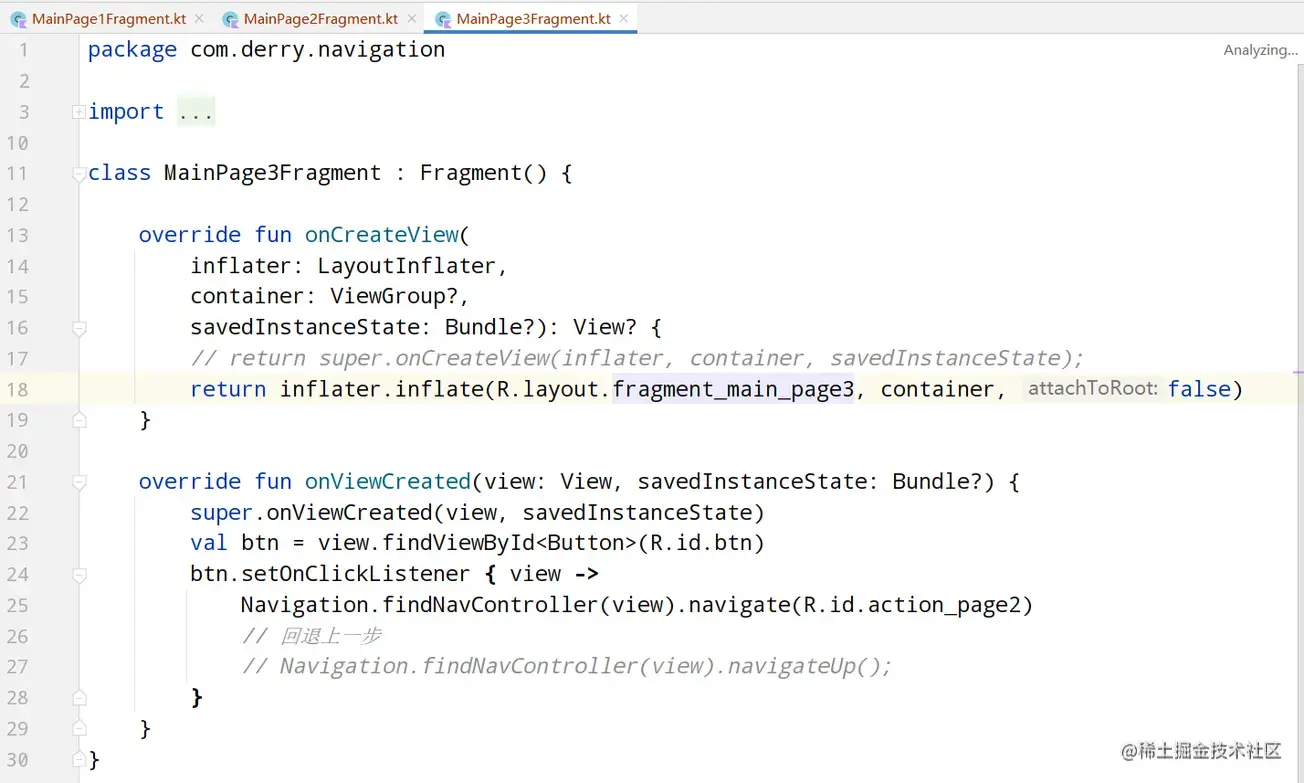
Task: Click the 'onCreateView' function name
Action: [382, 235]
